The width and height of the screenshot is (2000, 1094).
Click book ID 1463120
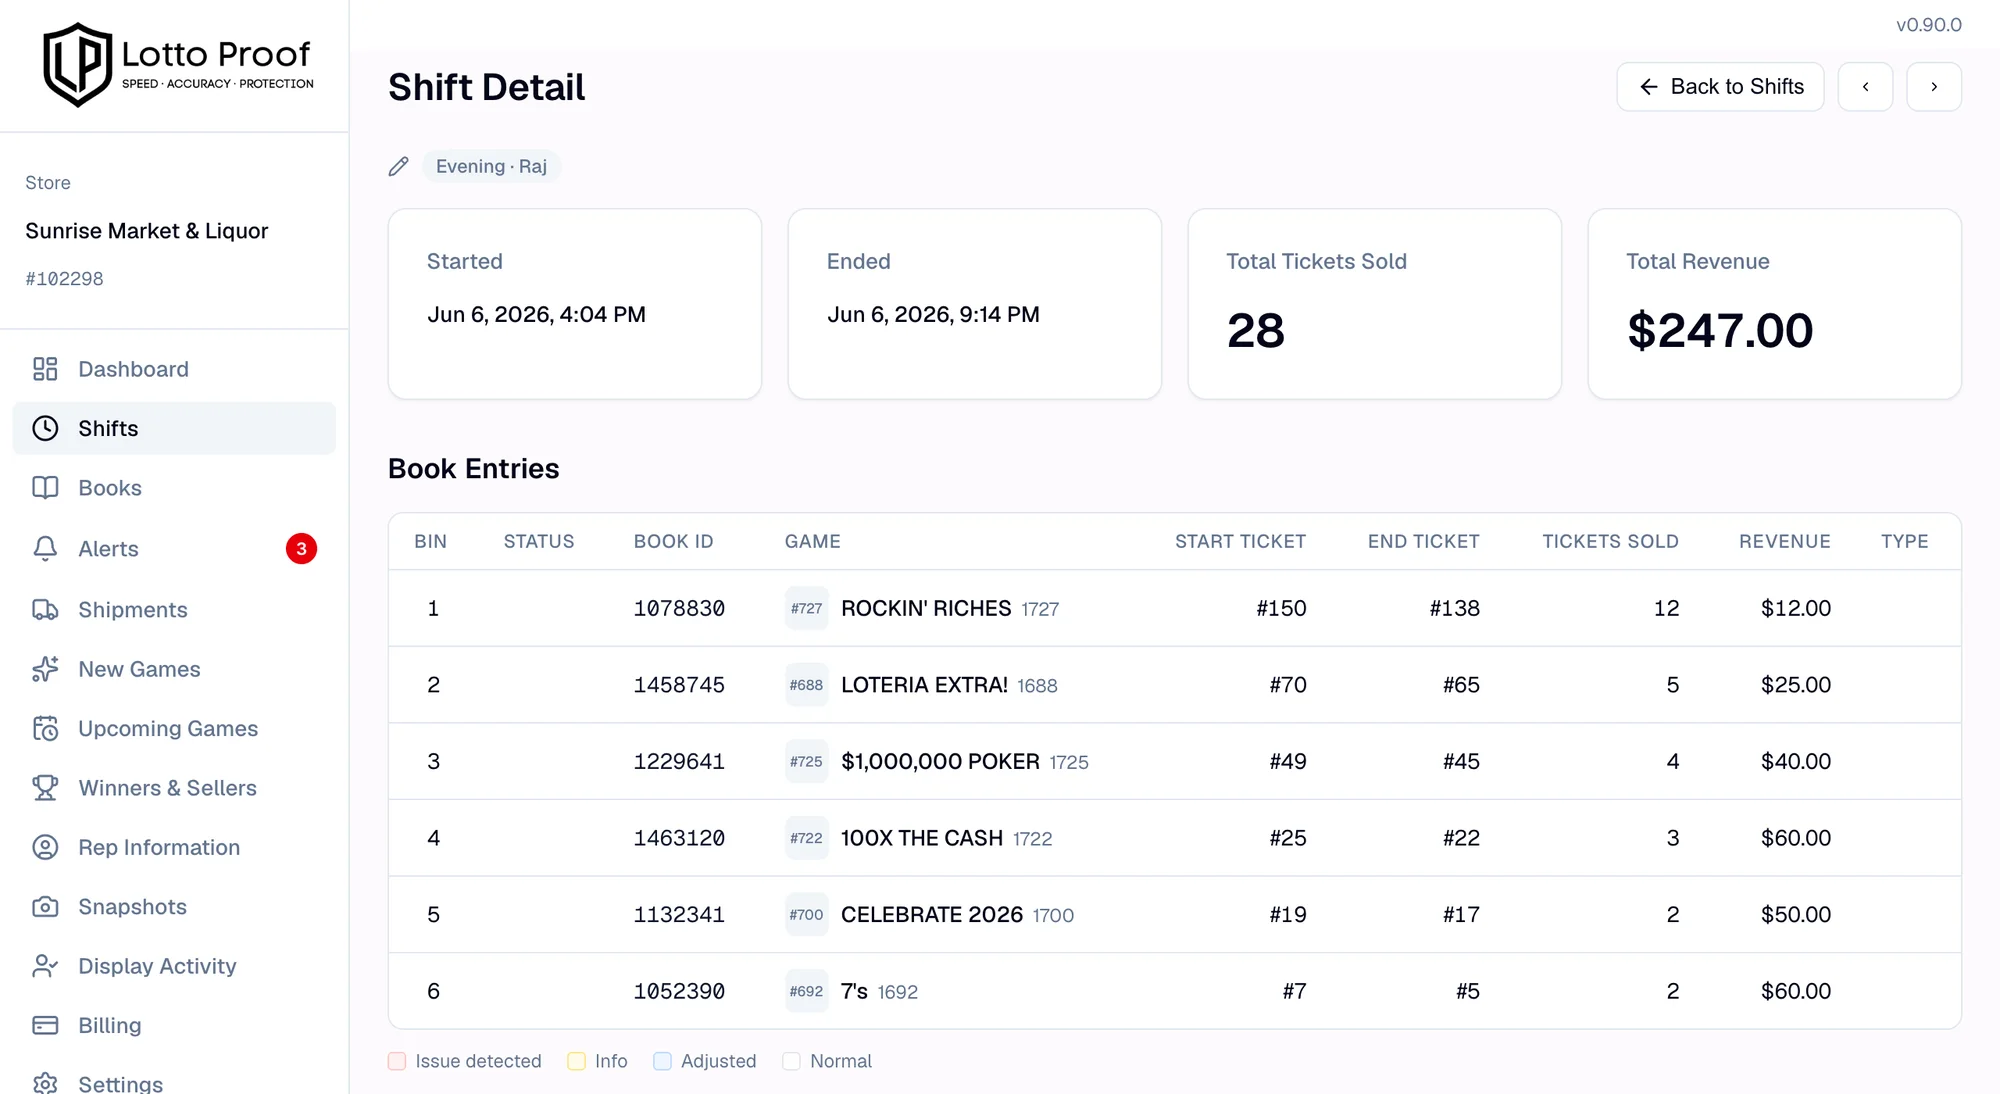coord(679,838)
